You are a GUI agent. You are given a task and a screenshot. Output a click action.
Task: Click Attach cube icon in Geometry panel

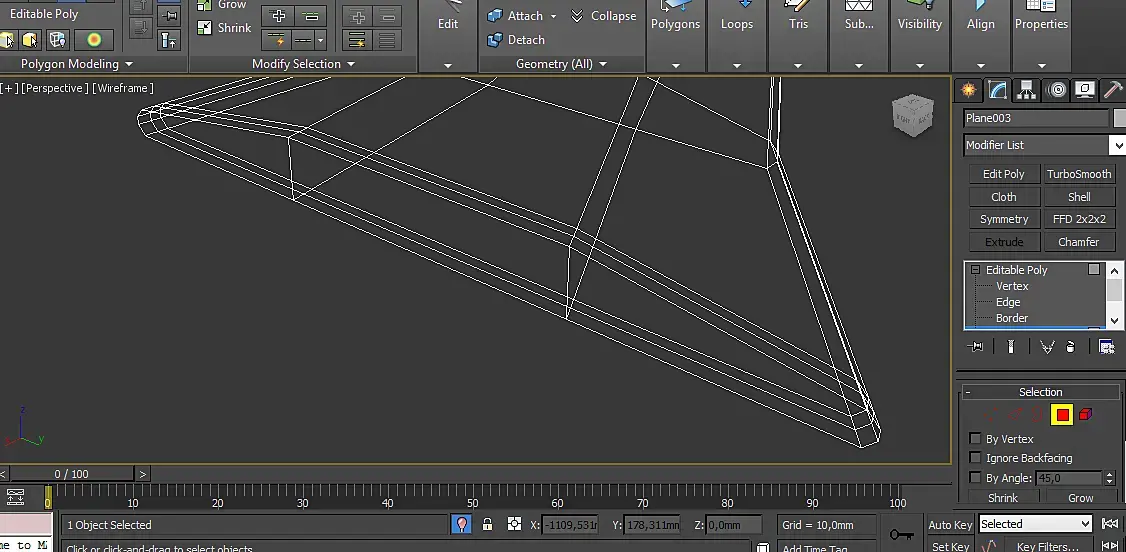pyautogui.click(x=495, y=16)
